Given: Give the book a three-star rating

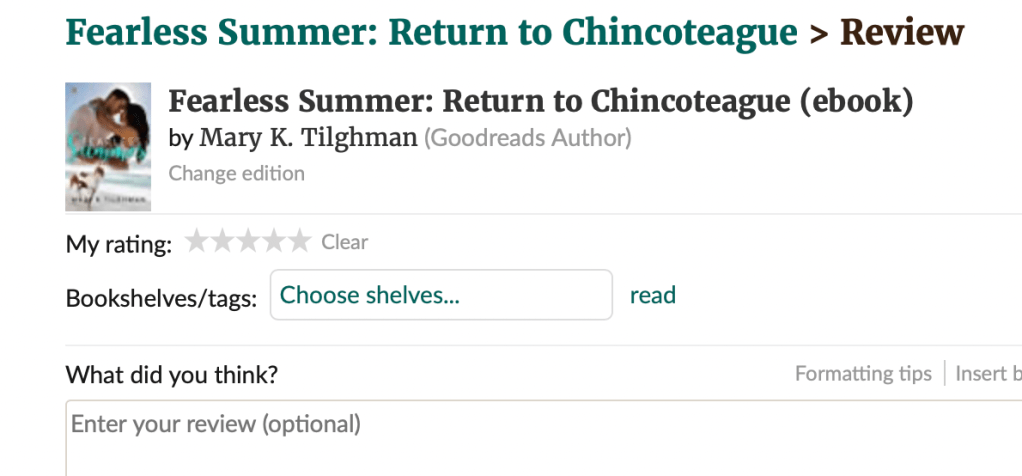Looking at the screenshot, I should [248, 241].
